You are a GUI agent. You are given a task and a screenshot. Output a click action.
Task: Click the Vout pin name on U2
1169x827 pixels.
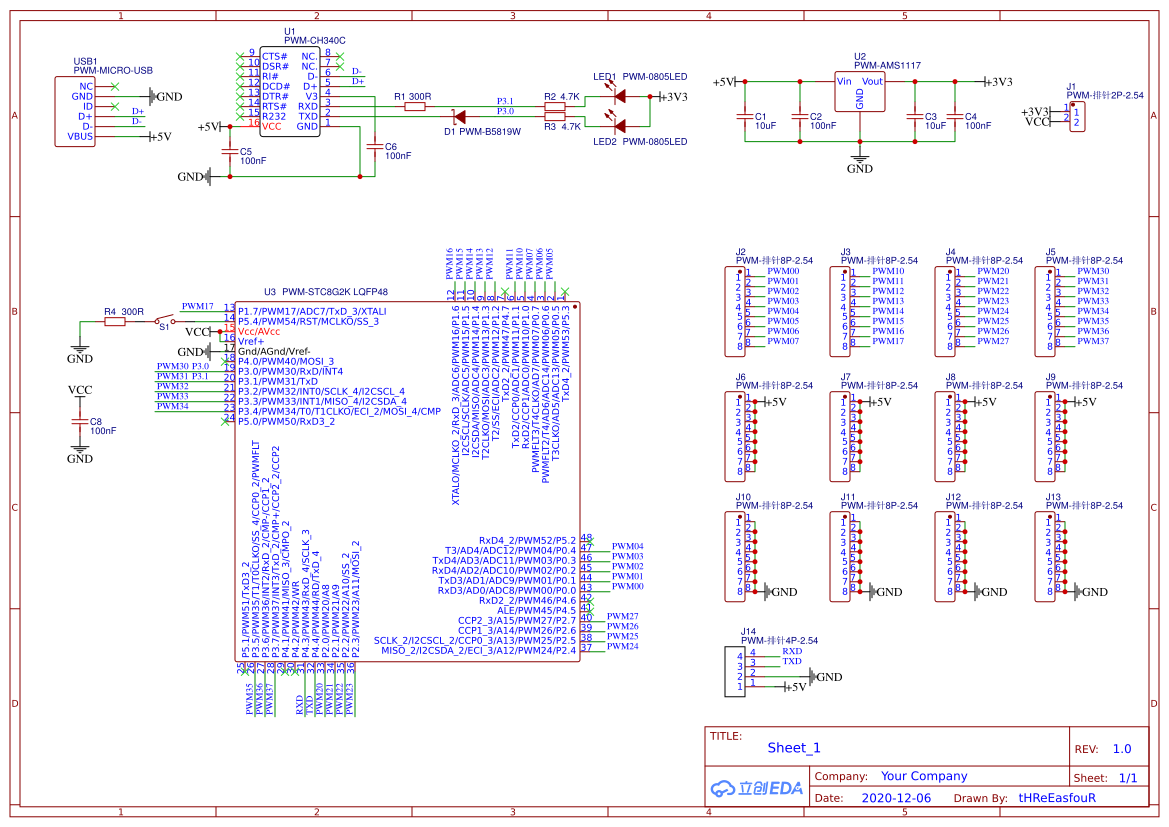[872, 81]
